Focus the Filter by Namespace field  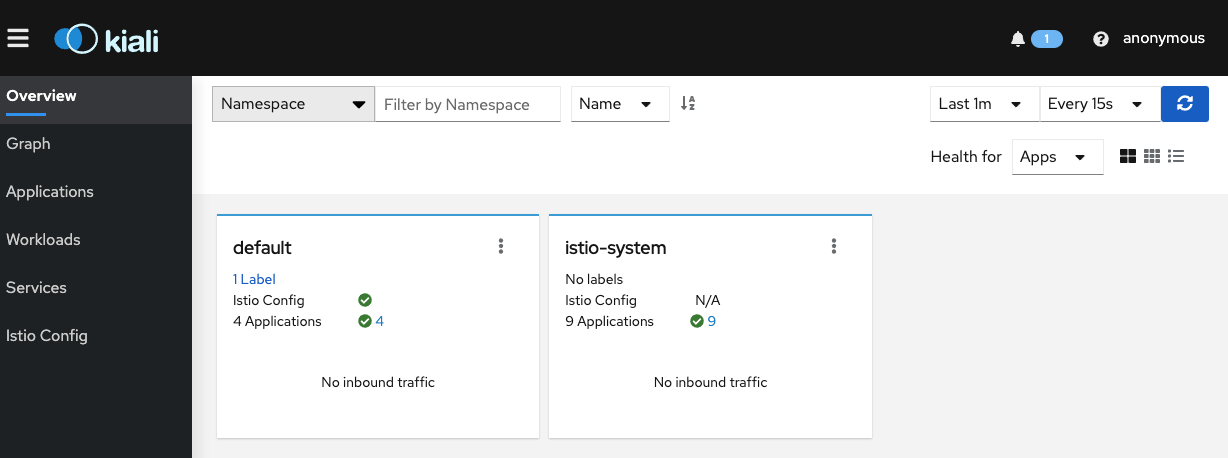click(x=467, y=104)
